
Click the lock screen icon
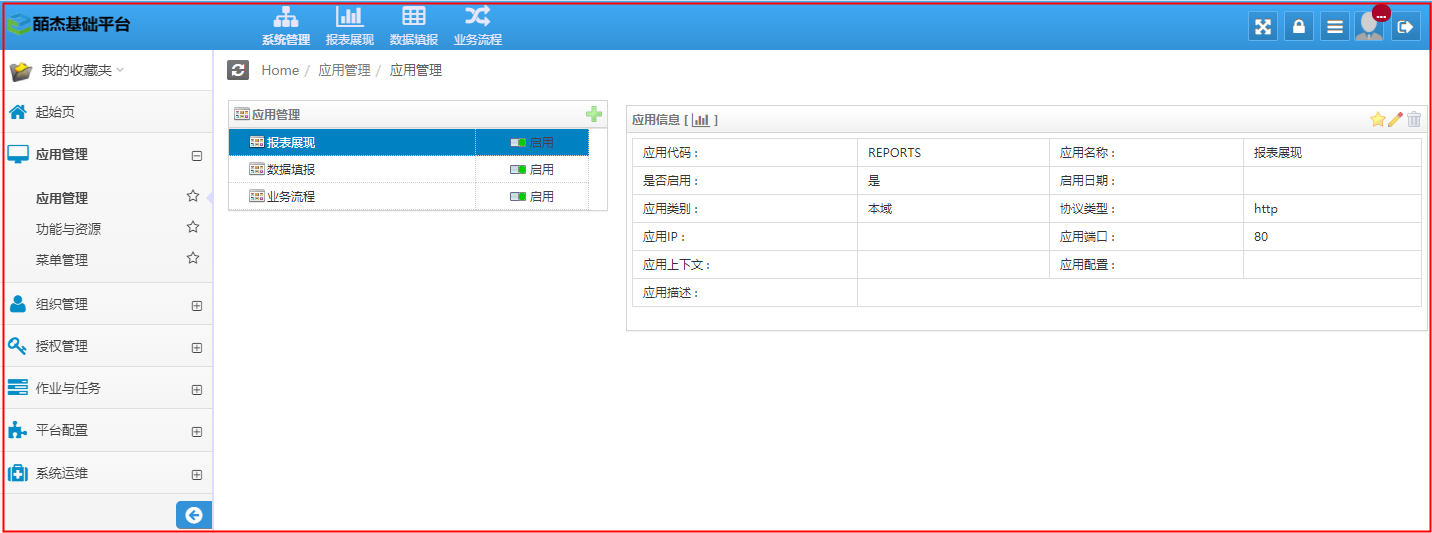pyautogui.click(x=1299, y=27)
